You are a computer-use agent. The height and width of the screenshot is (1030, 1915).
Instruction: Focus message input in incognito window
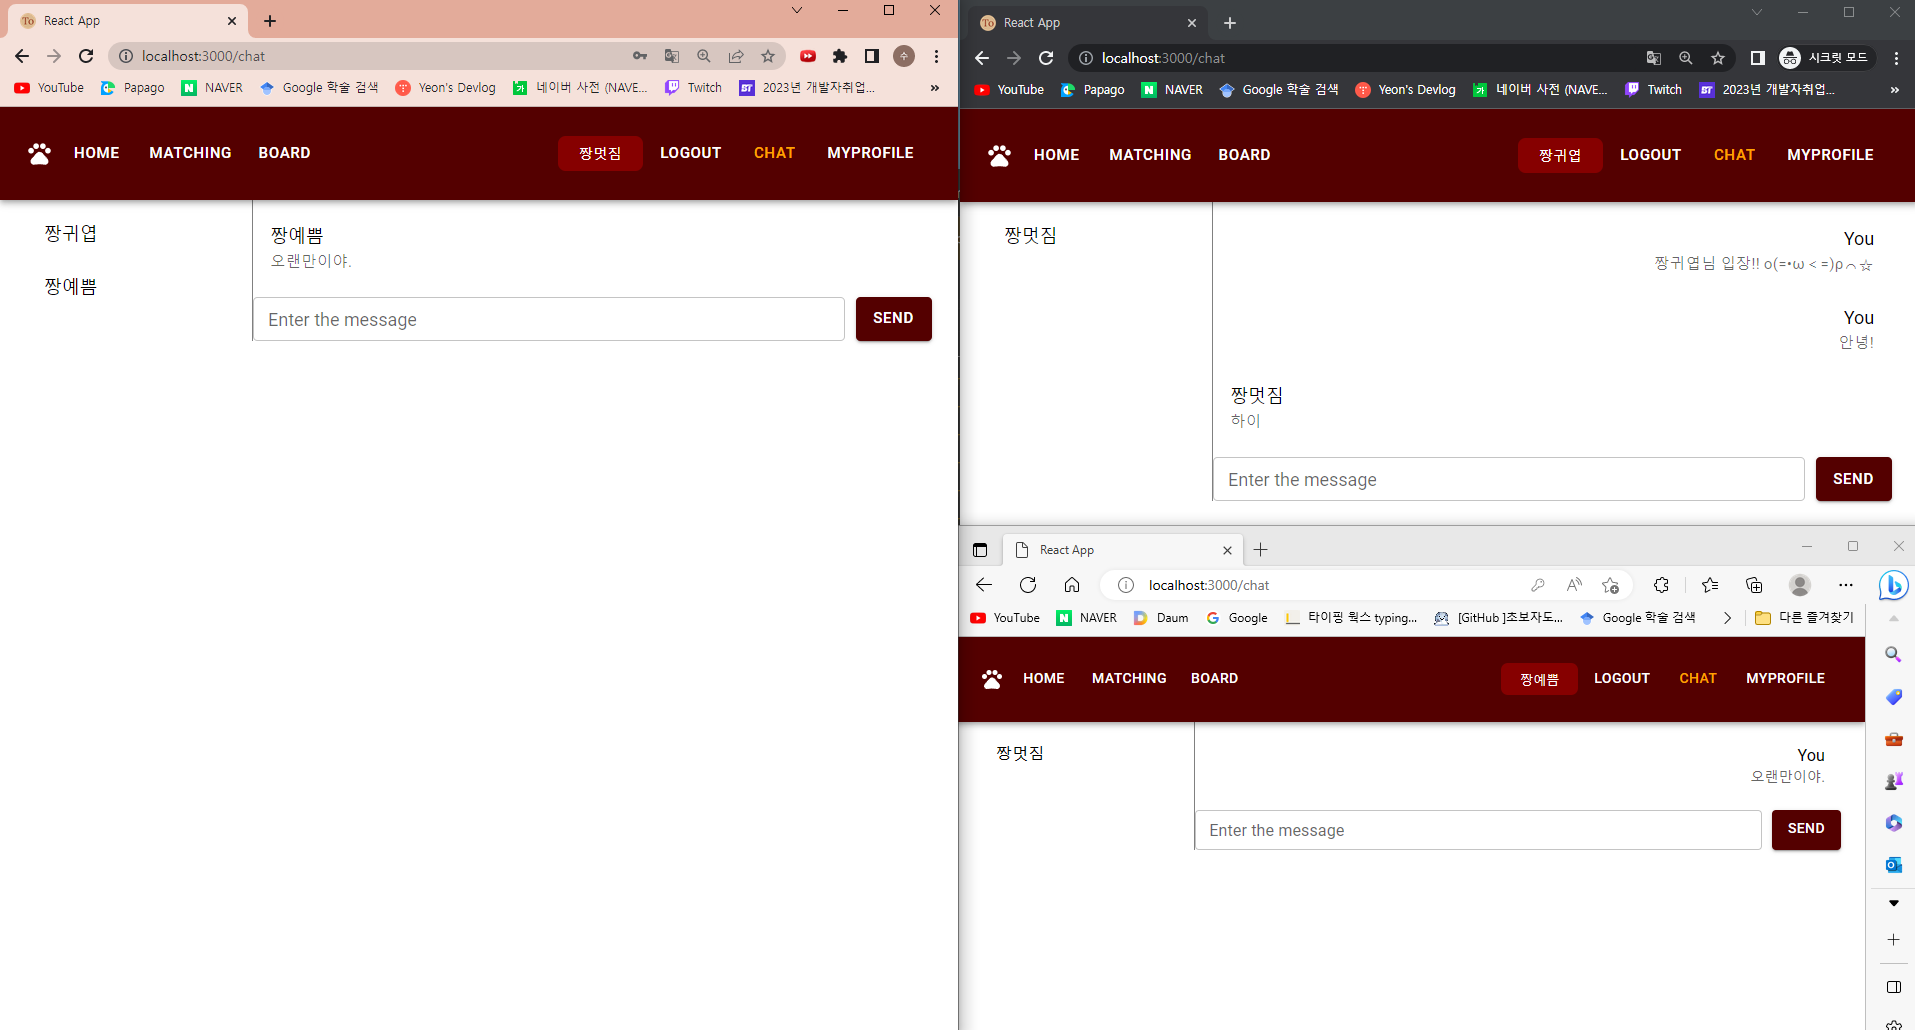point(1509,479)
